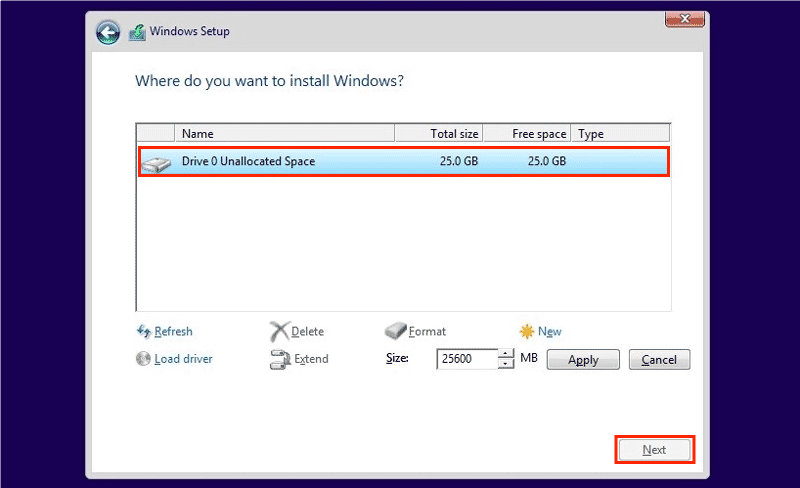Screen dimensions: 800x488
Task: Click the Delete X icon
Action: (x=279, y=332)
